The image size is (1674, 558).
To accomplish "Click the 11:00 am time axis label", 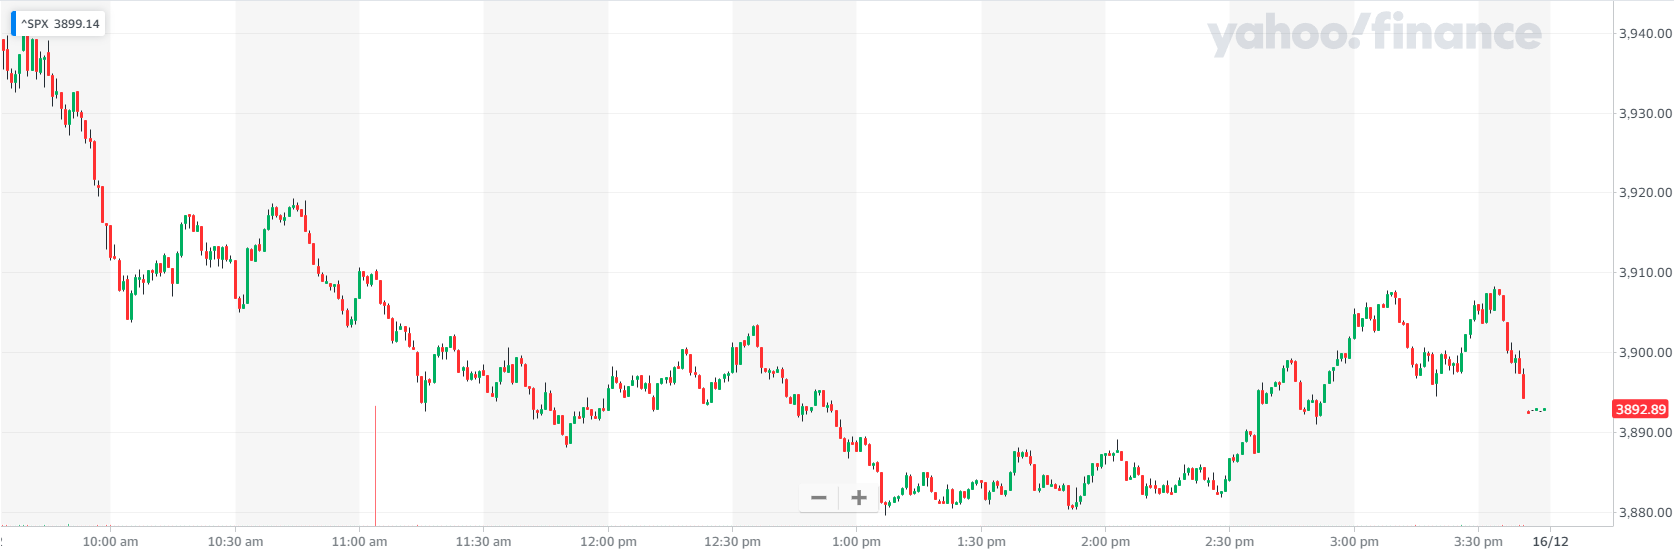I will click(359, 542).
